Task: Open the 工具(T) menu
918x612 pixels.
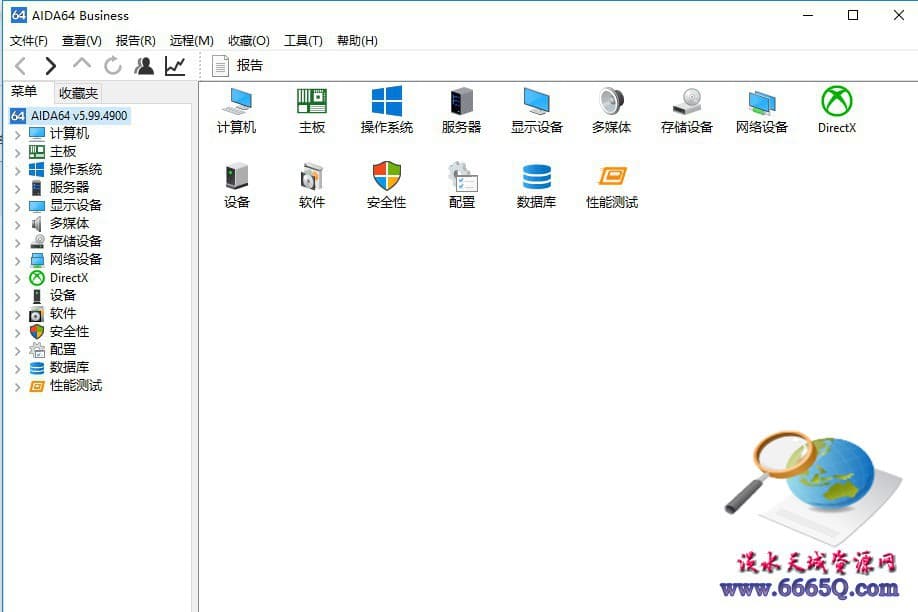Action: 303,40
